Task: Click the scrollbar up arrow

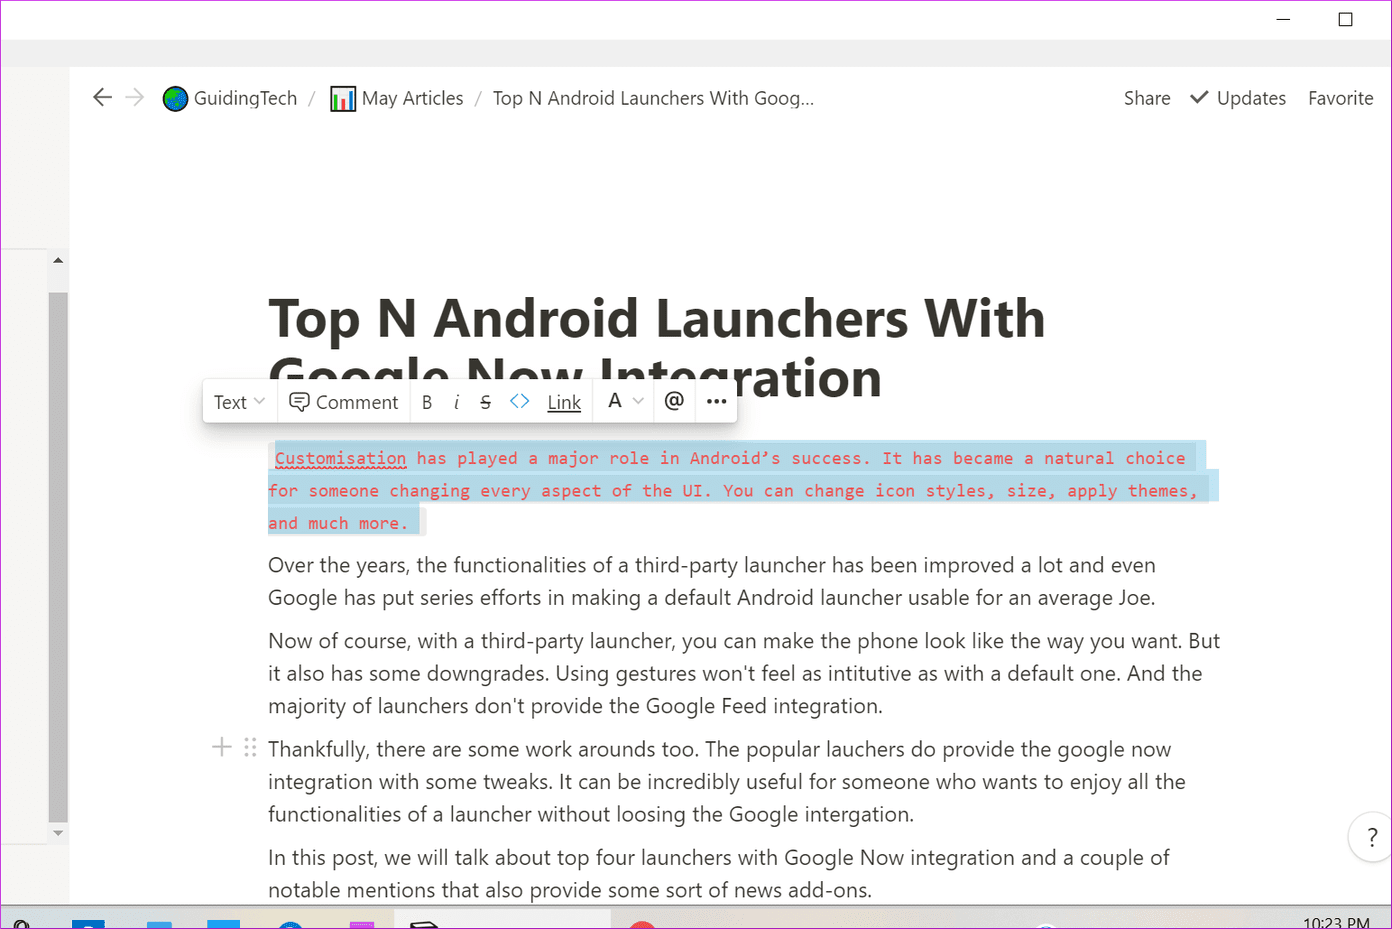Action: 58,260
